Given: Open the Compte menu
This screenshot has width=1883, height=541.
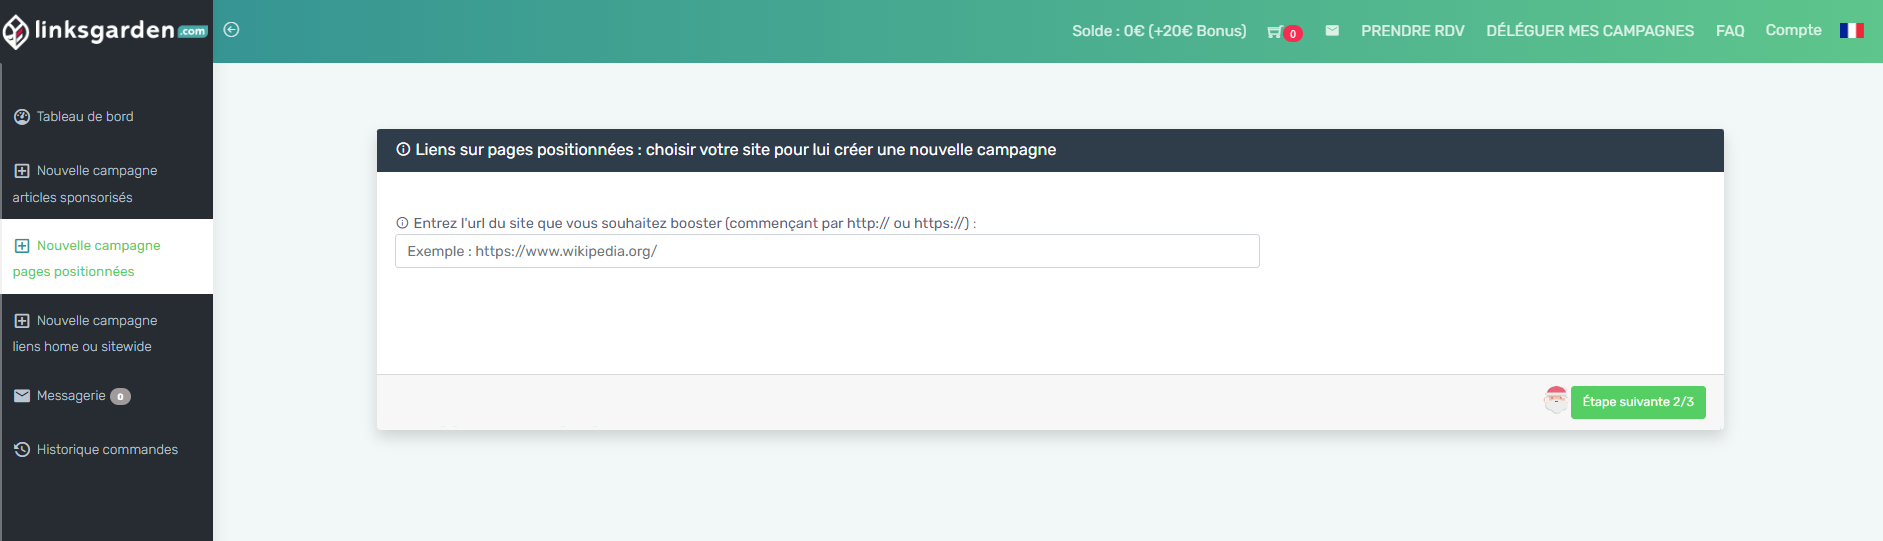Looking at the screenshot, I should [x=1793, y=30].
